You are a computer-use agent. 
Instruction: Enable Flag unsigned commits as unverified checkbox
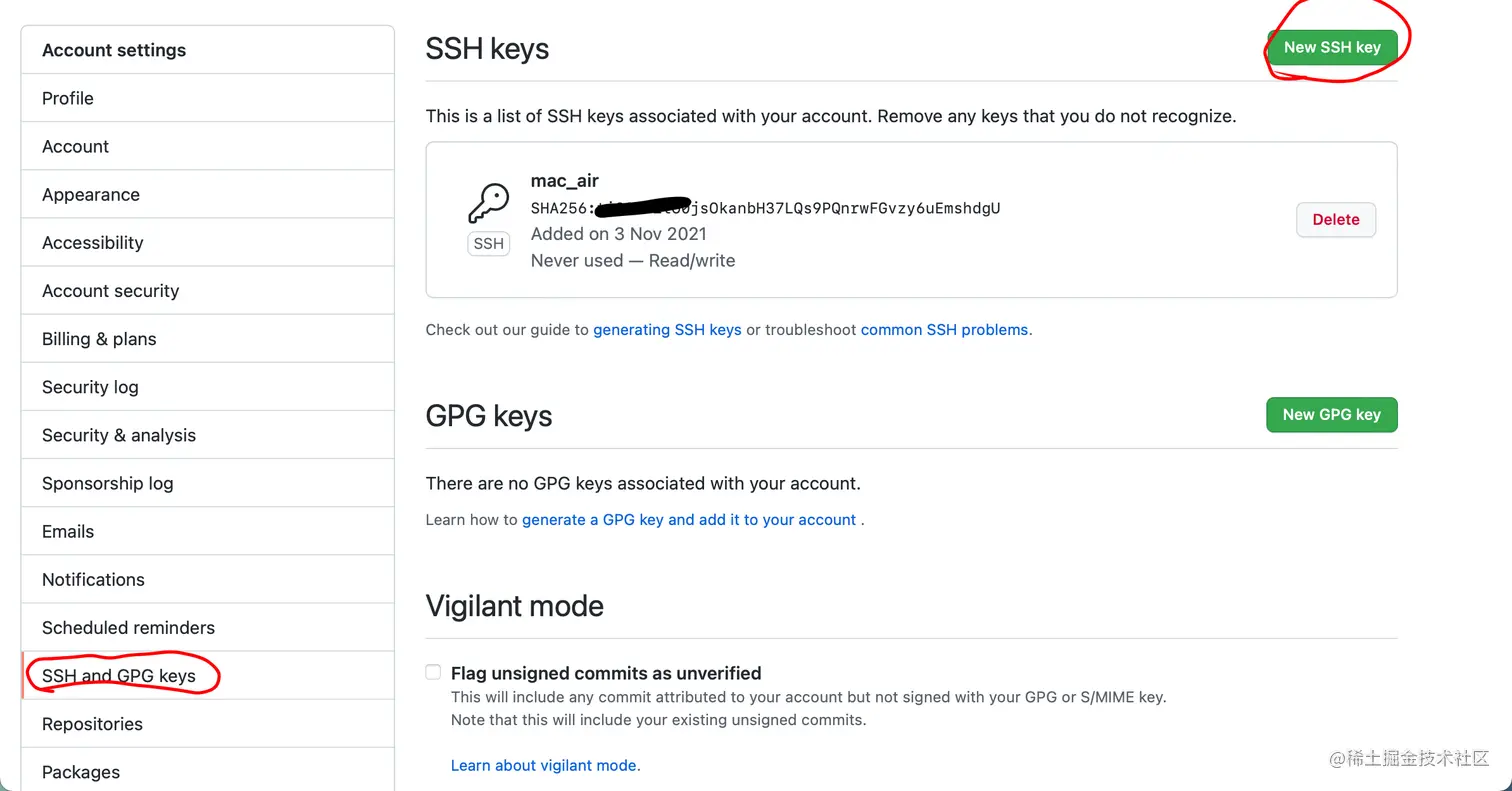[433, 672]
